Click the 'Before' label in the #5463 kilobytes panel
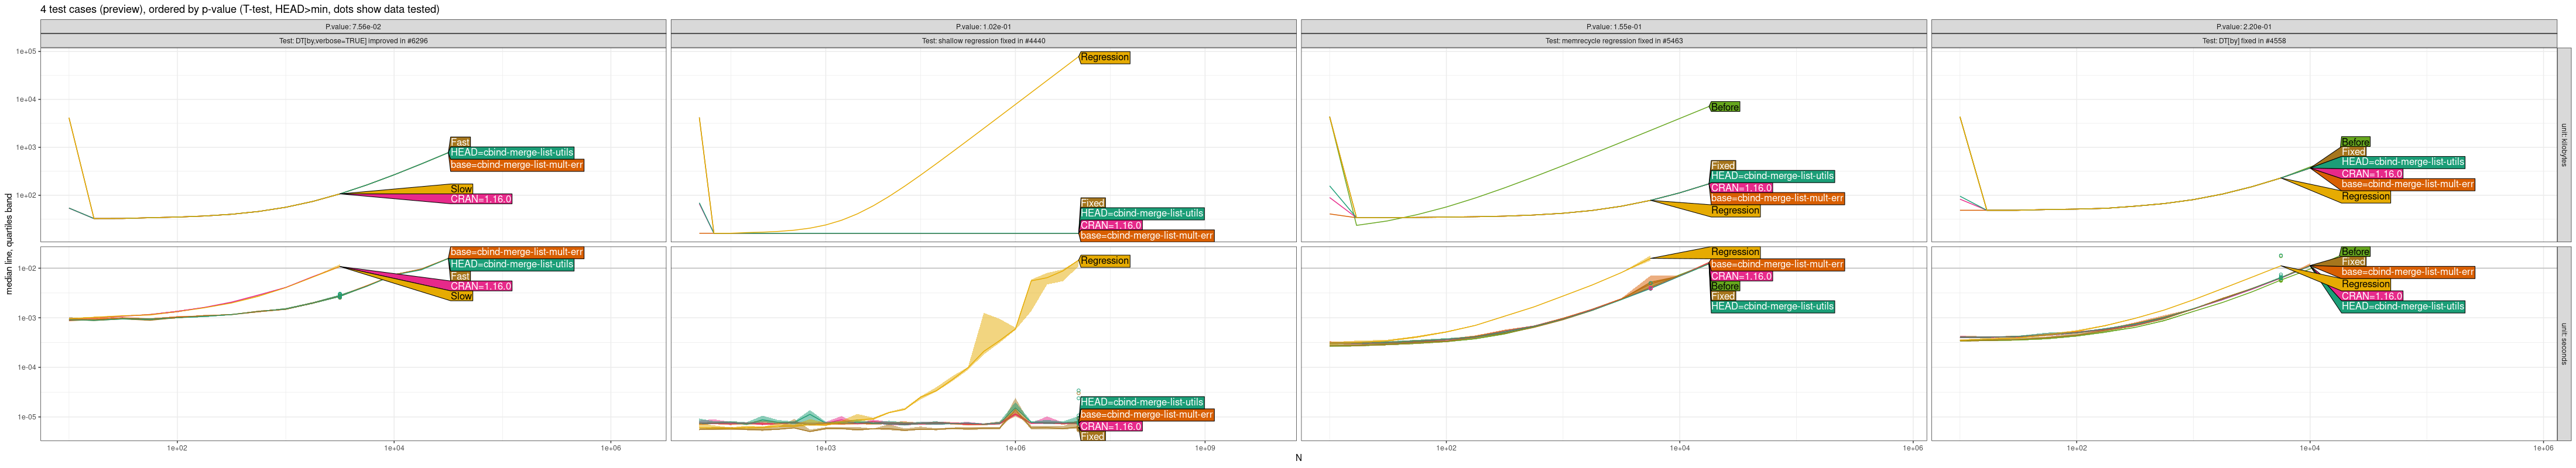The width and height of the screenshot is (2576, 468). (x=1725, y=107)
